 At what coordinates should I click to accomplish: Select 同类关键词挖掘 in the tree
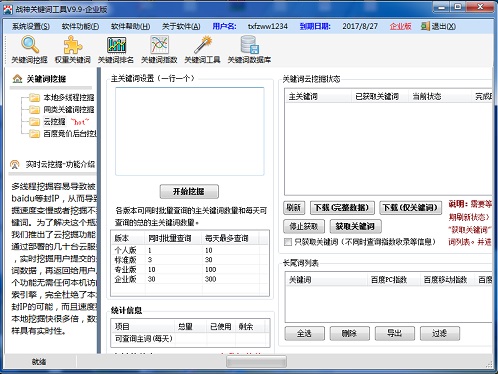[69, 110]
